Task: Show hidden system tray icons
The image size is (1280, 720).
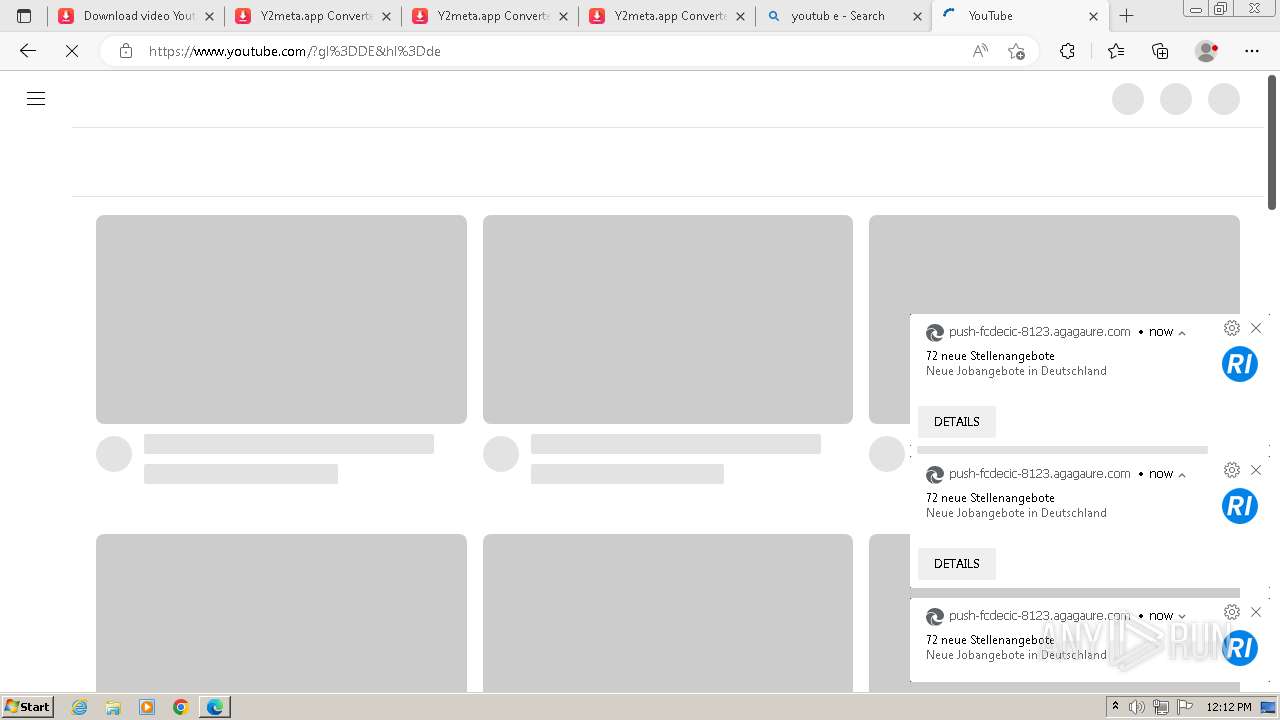Action: point(1115,707)
